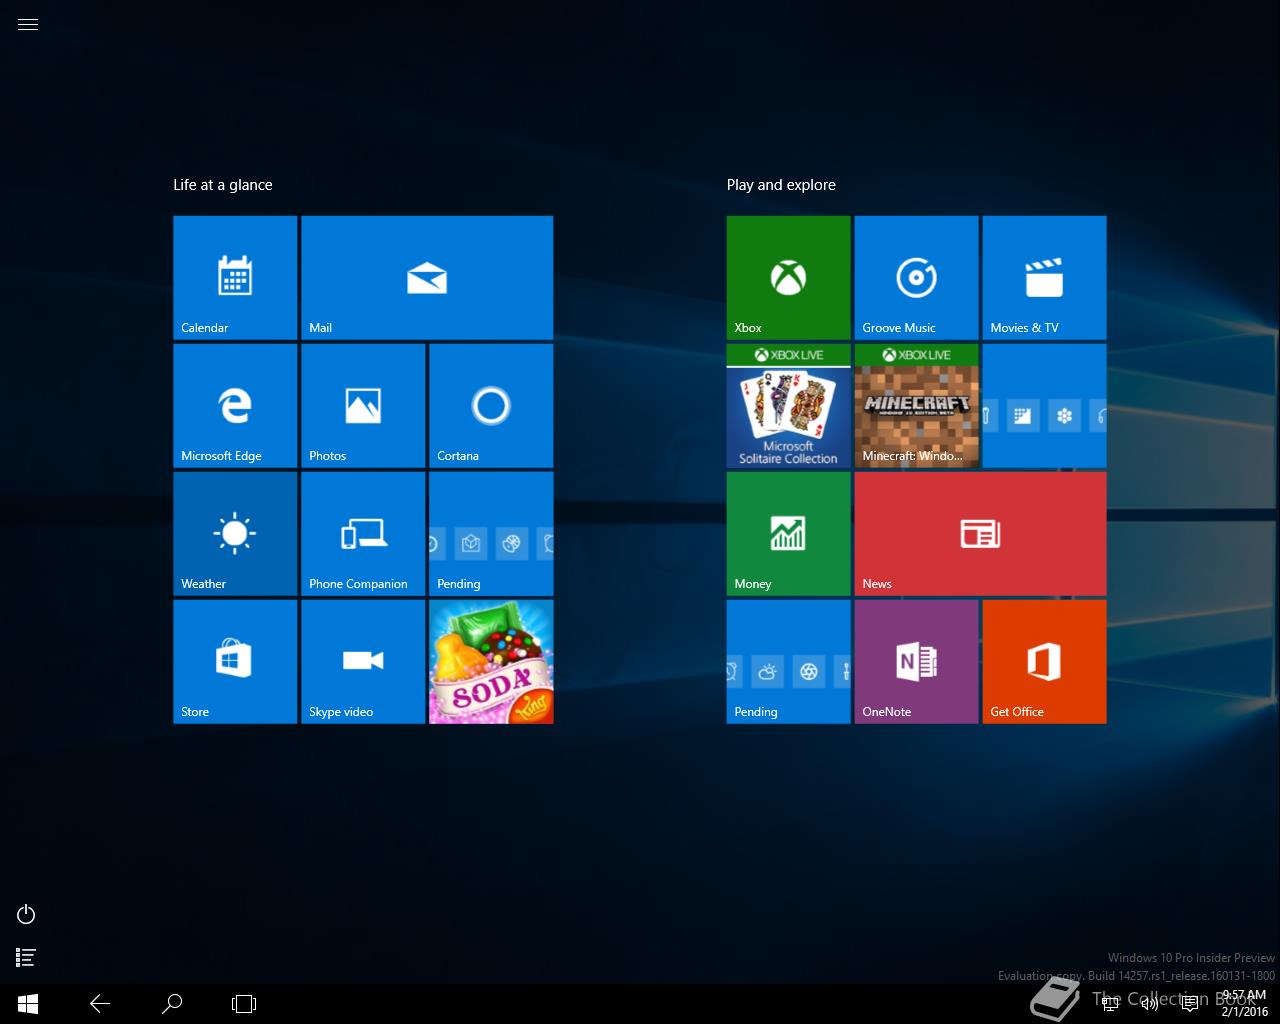This screenshot has width=1280, height=1024.
Task: Click the Pending tile below Money
Action: tap(789, 662)
